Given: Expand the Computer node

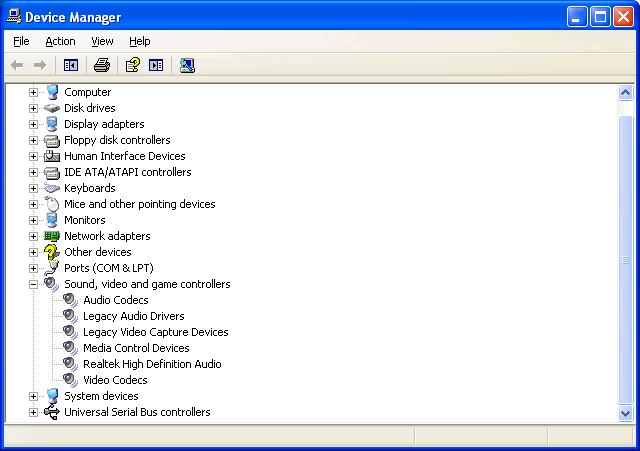Looking at the screenshot, I should (x=33, y=93).
